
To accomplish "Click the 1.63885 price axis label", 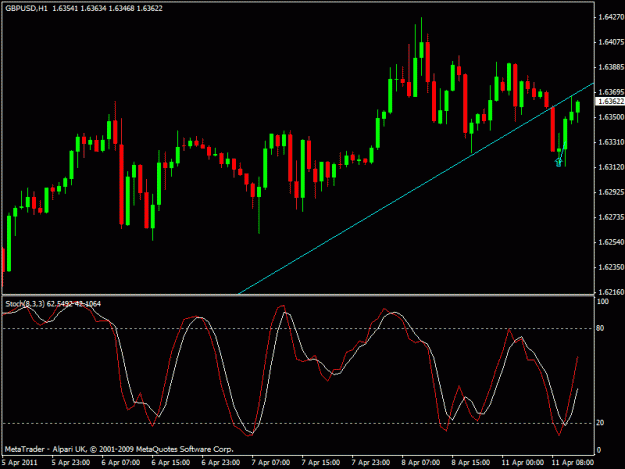I will coord(611,67).
